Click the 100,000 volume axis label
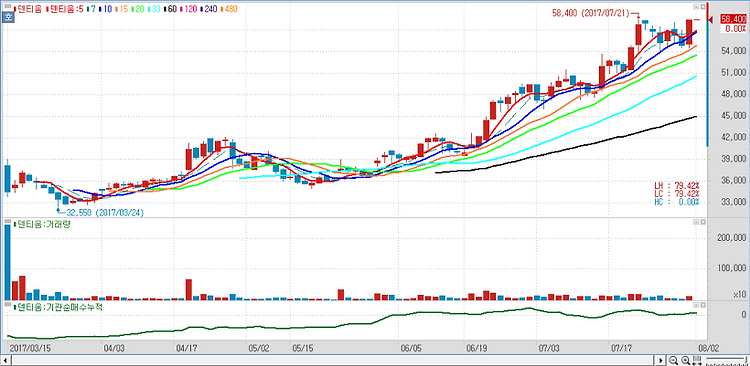 [731, 268]
